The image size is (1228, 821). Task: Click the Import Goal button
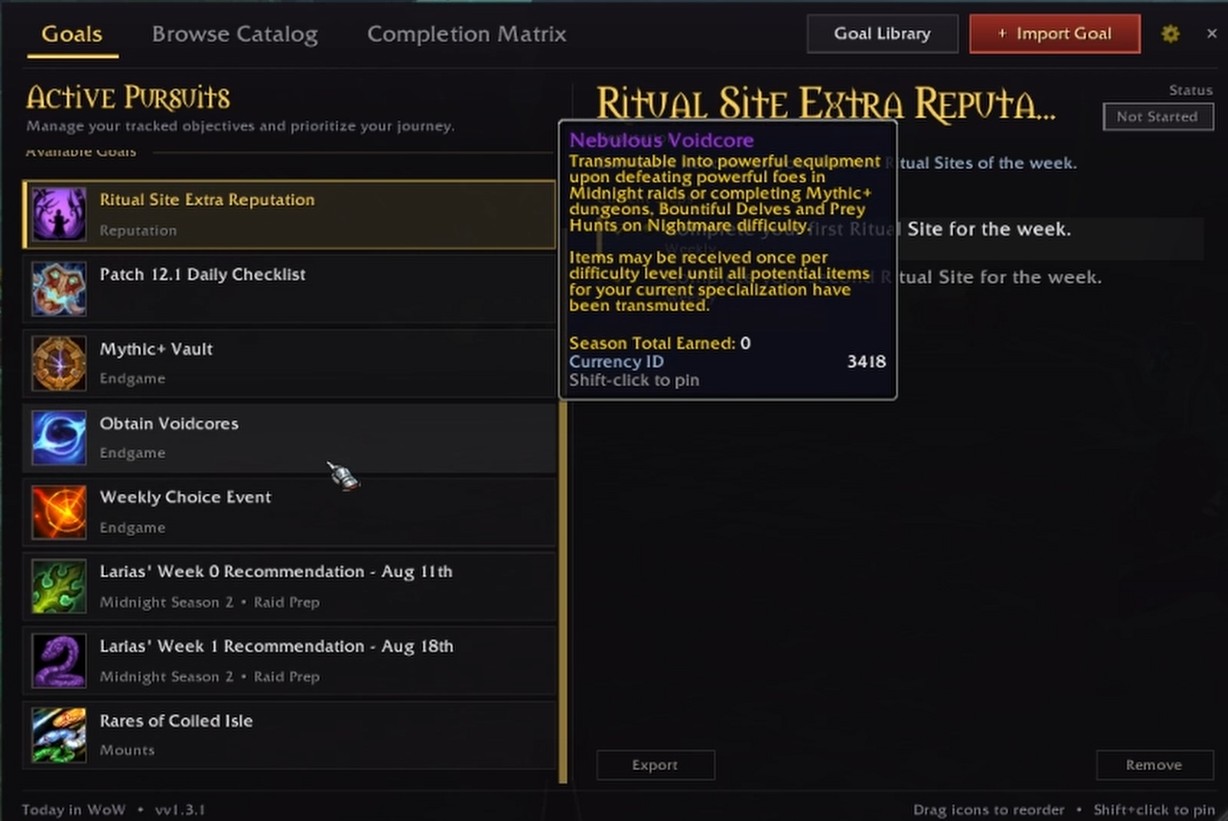1055,33
